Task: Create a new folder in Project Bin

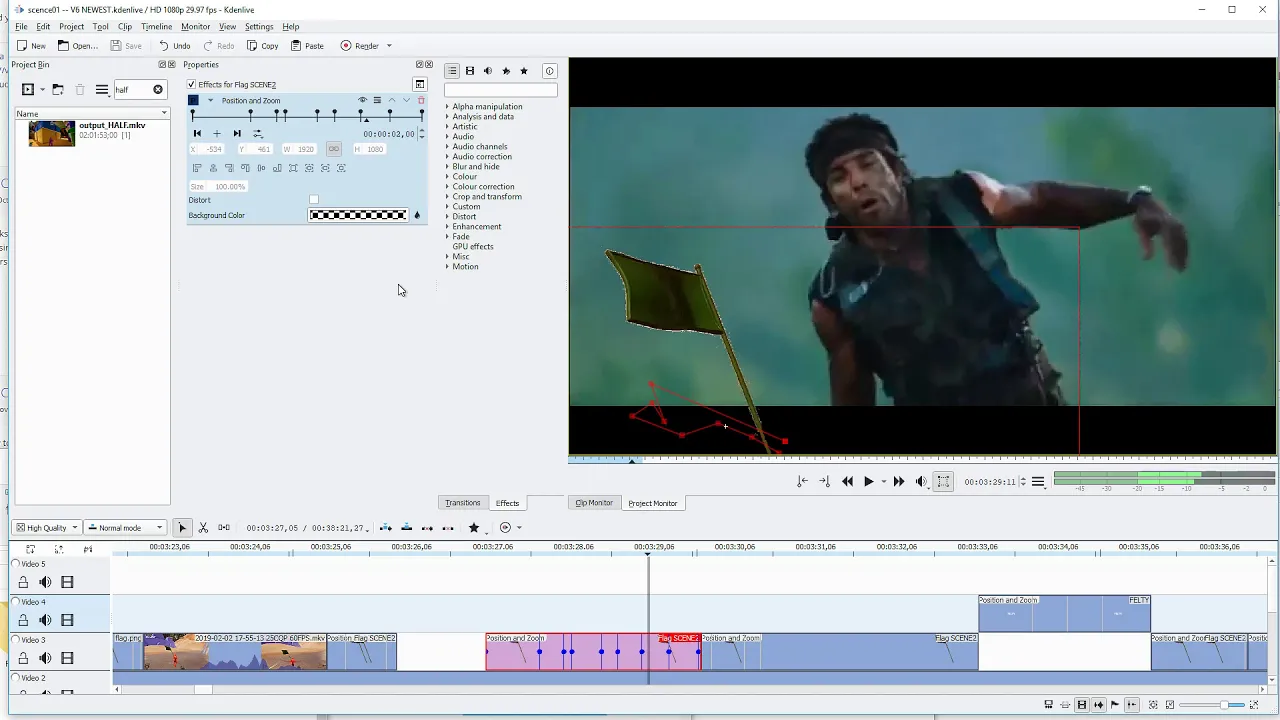Action: [x=58, y=90]
